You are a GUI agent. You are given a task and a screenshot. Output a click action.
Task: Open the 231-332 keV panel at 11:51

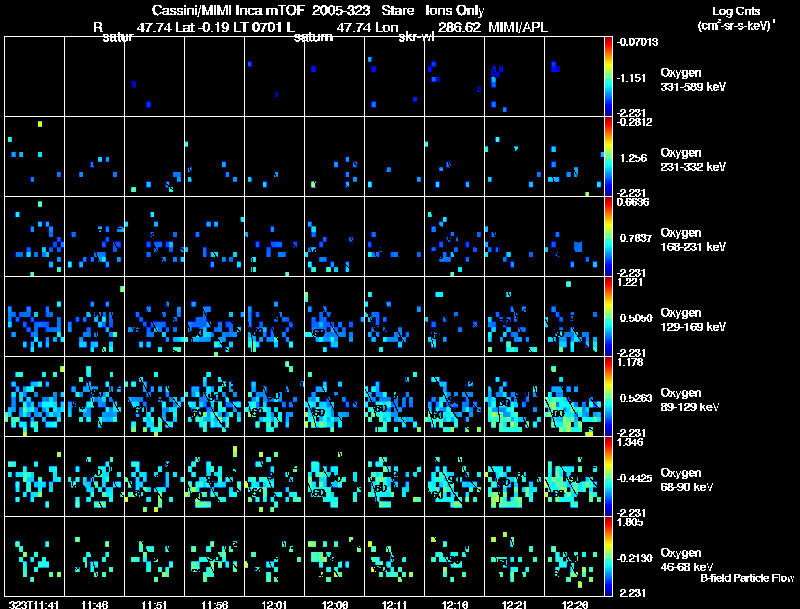155,156
